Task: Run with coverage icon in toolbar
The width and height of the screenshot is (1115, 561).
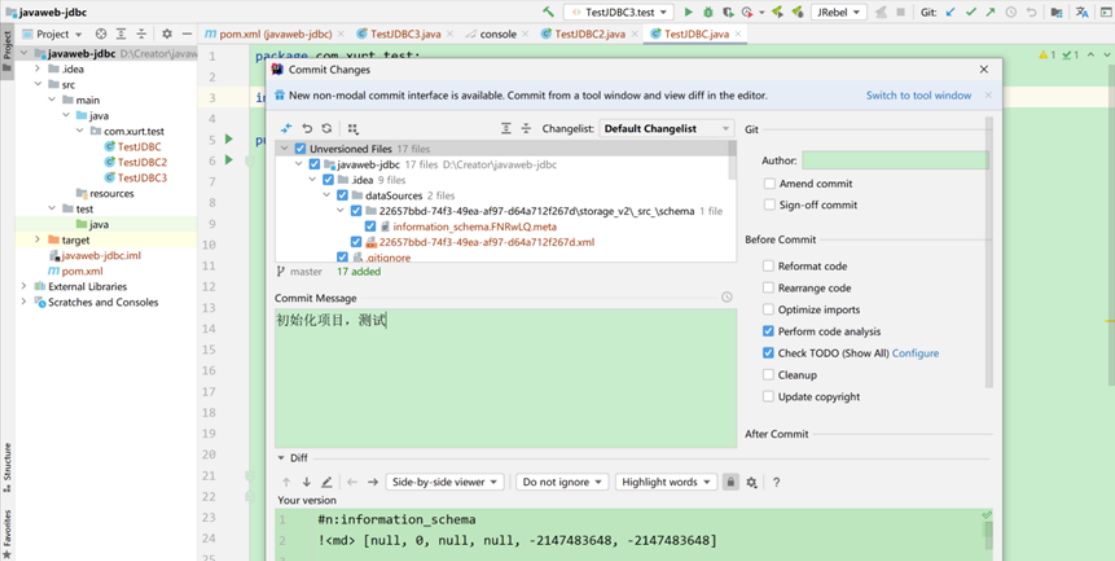Action: (727, 12)
